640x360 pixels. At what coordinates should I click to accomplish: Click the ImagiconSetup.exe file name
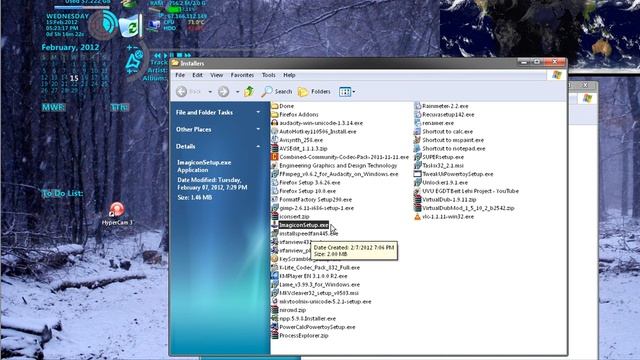(304, 225)
